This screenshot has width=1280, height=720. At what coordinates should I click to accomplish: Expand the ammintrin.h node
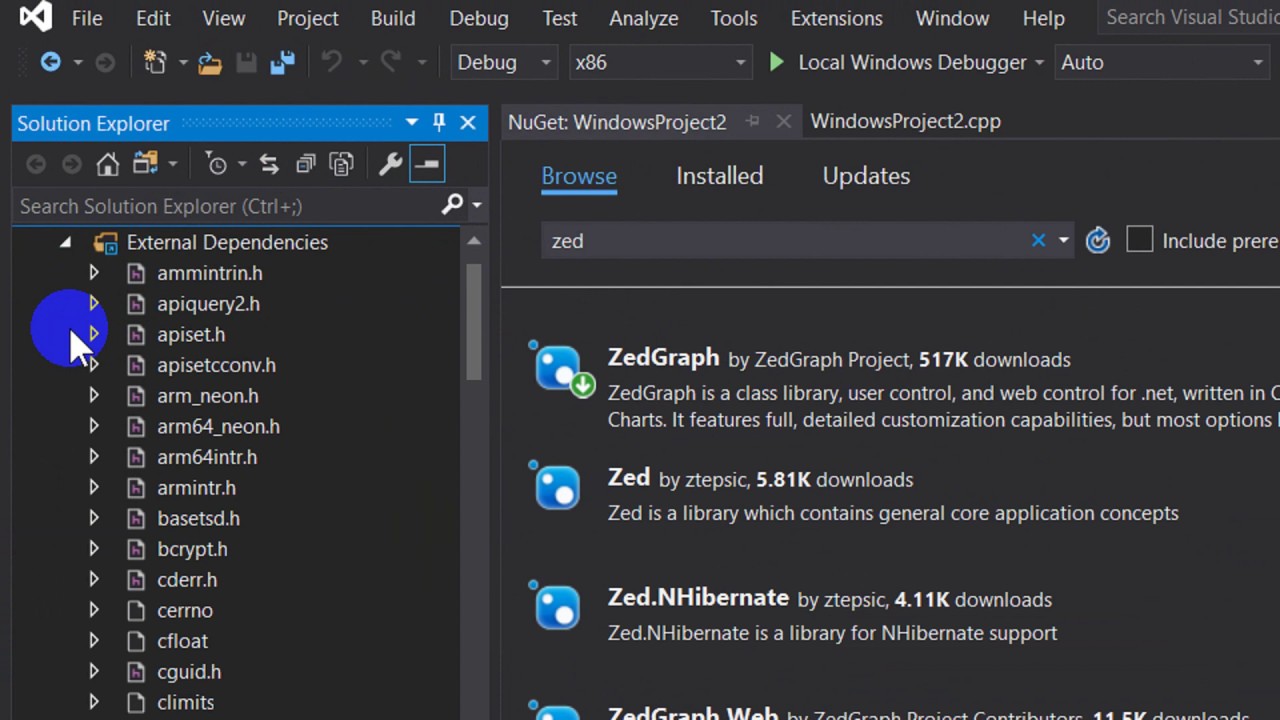[x=94, y=272]
